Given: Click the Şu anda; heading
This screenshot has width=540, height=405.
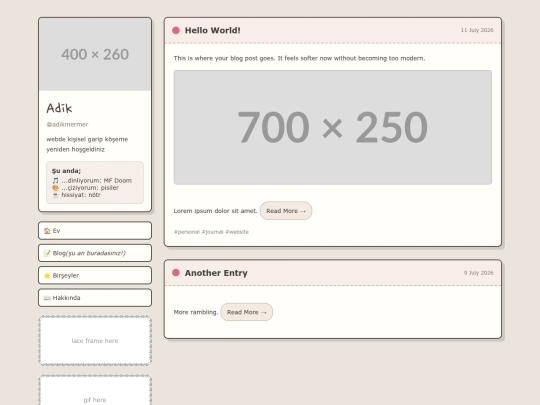Looking at the screenshot, I should click(x=66, y=171).
